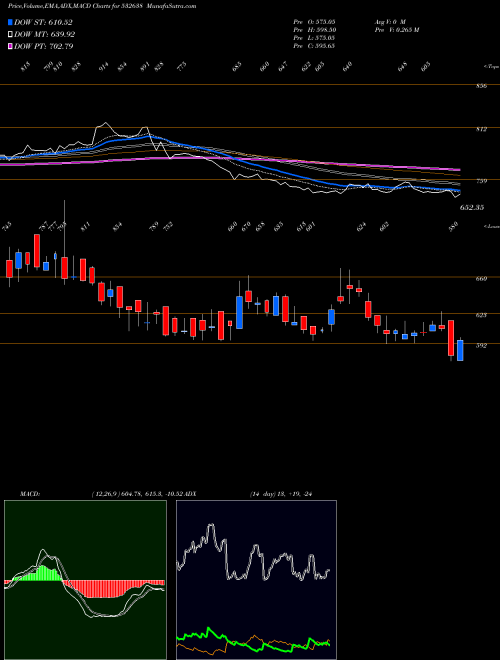The height and width of the screenshot is (660, 500).
Task: Select the 'DOW ST: 610.52' legend text
Action: (43, 22)
